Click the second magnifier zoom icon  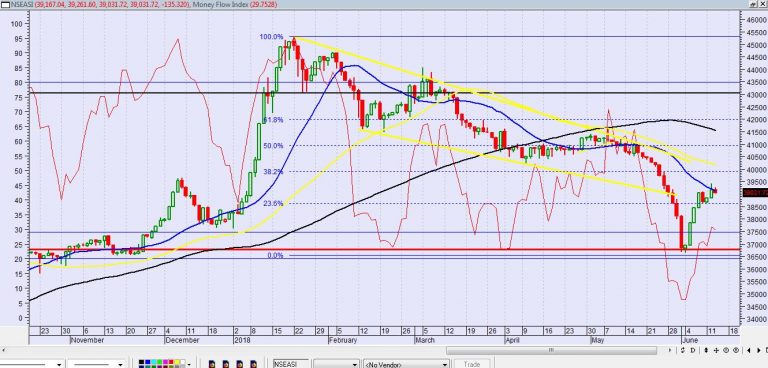736,350
